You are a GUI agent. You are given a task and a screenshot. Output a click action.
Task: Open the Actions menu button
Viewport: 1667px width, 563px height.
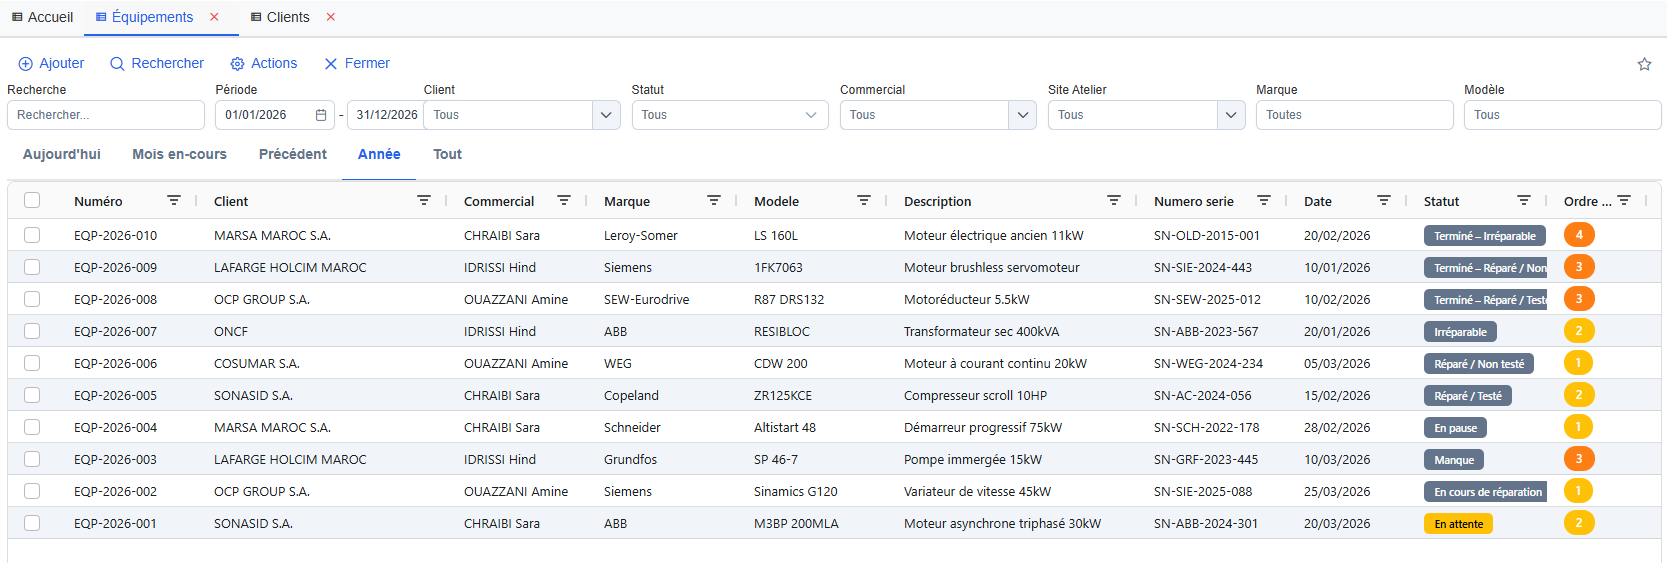pos(263,63)
